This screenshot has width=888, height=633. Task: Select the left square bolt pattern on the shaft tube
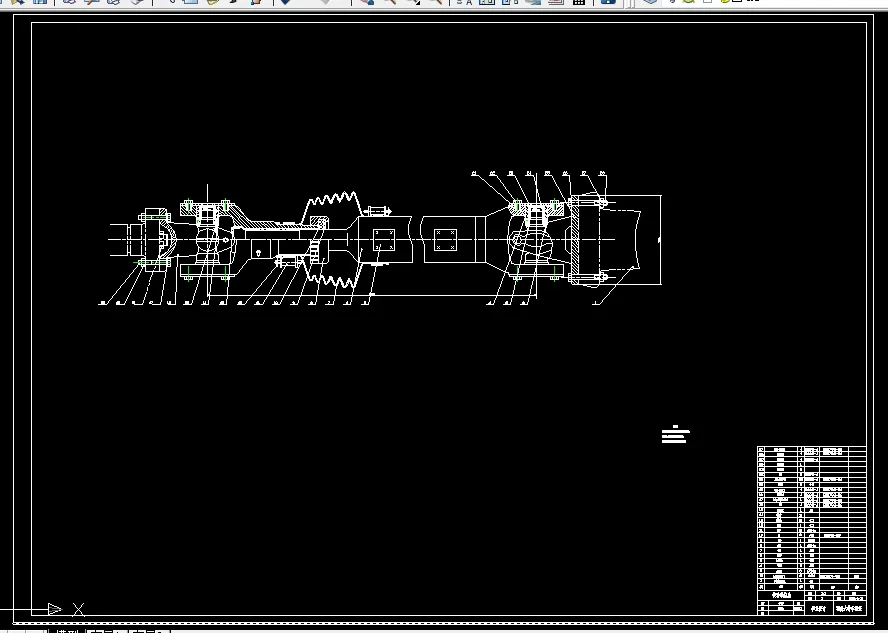(x=384, y=240)
